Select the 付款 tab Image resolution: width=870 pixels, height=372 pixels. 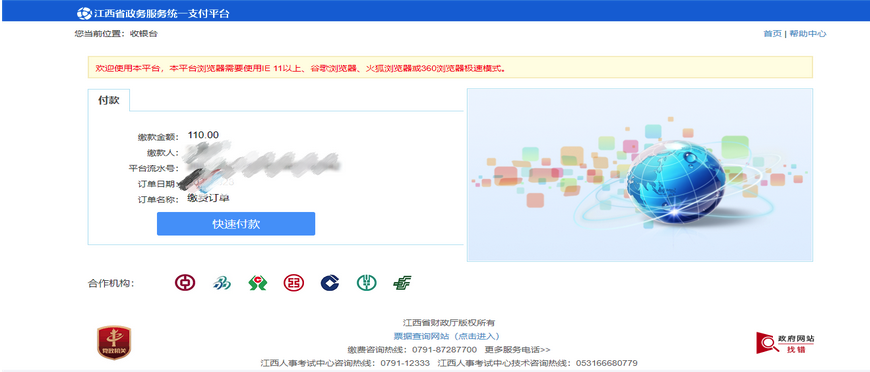pos(109,100)
